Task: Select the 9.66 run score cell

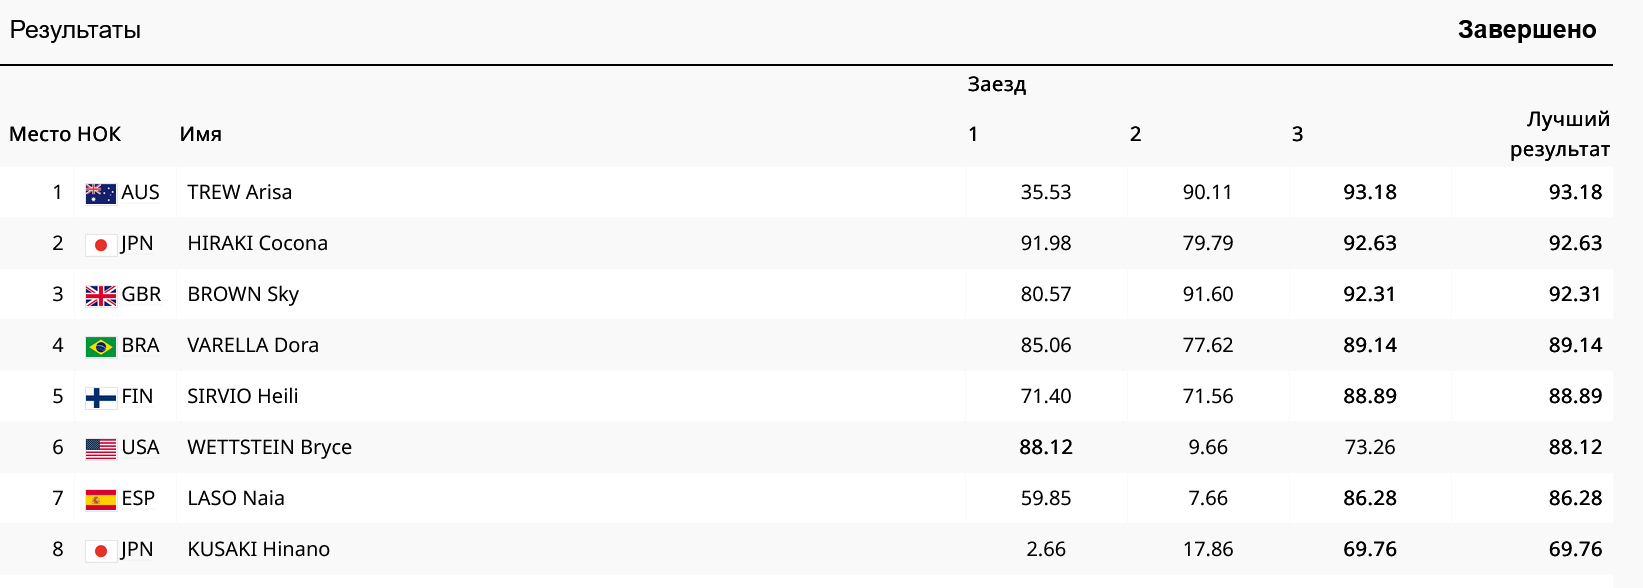Action: click(1207, 447)
